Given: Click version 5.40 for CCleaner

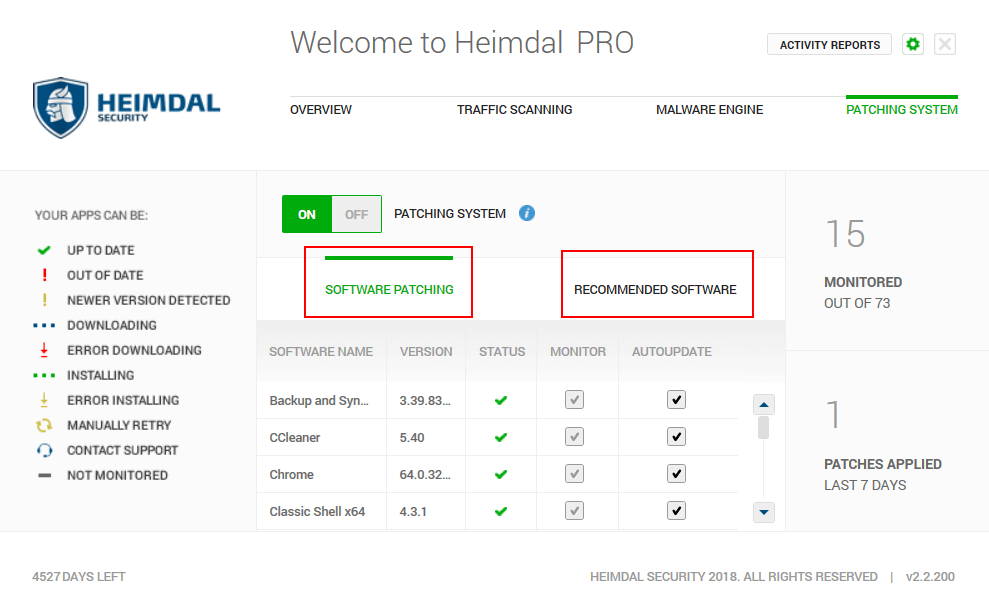Looking at the screenshot, I should pos(412,438).
